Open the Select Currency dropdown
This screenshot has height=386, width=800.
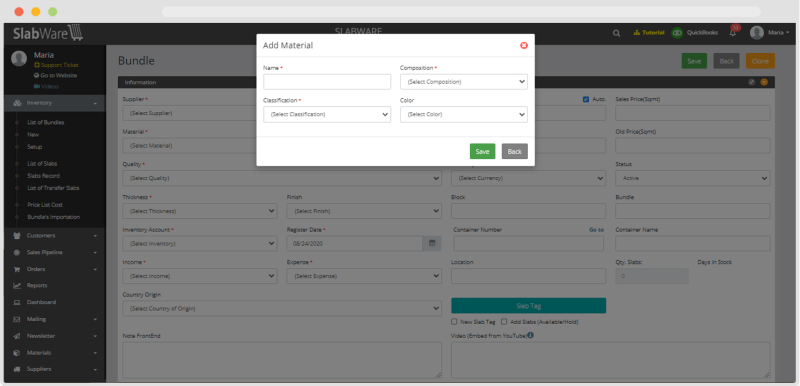(x=529, y=178)
